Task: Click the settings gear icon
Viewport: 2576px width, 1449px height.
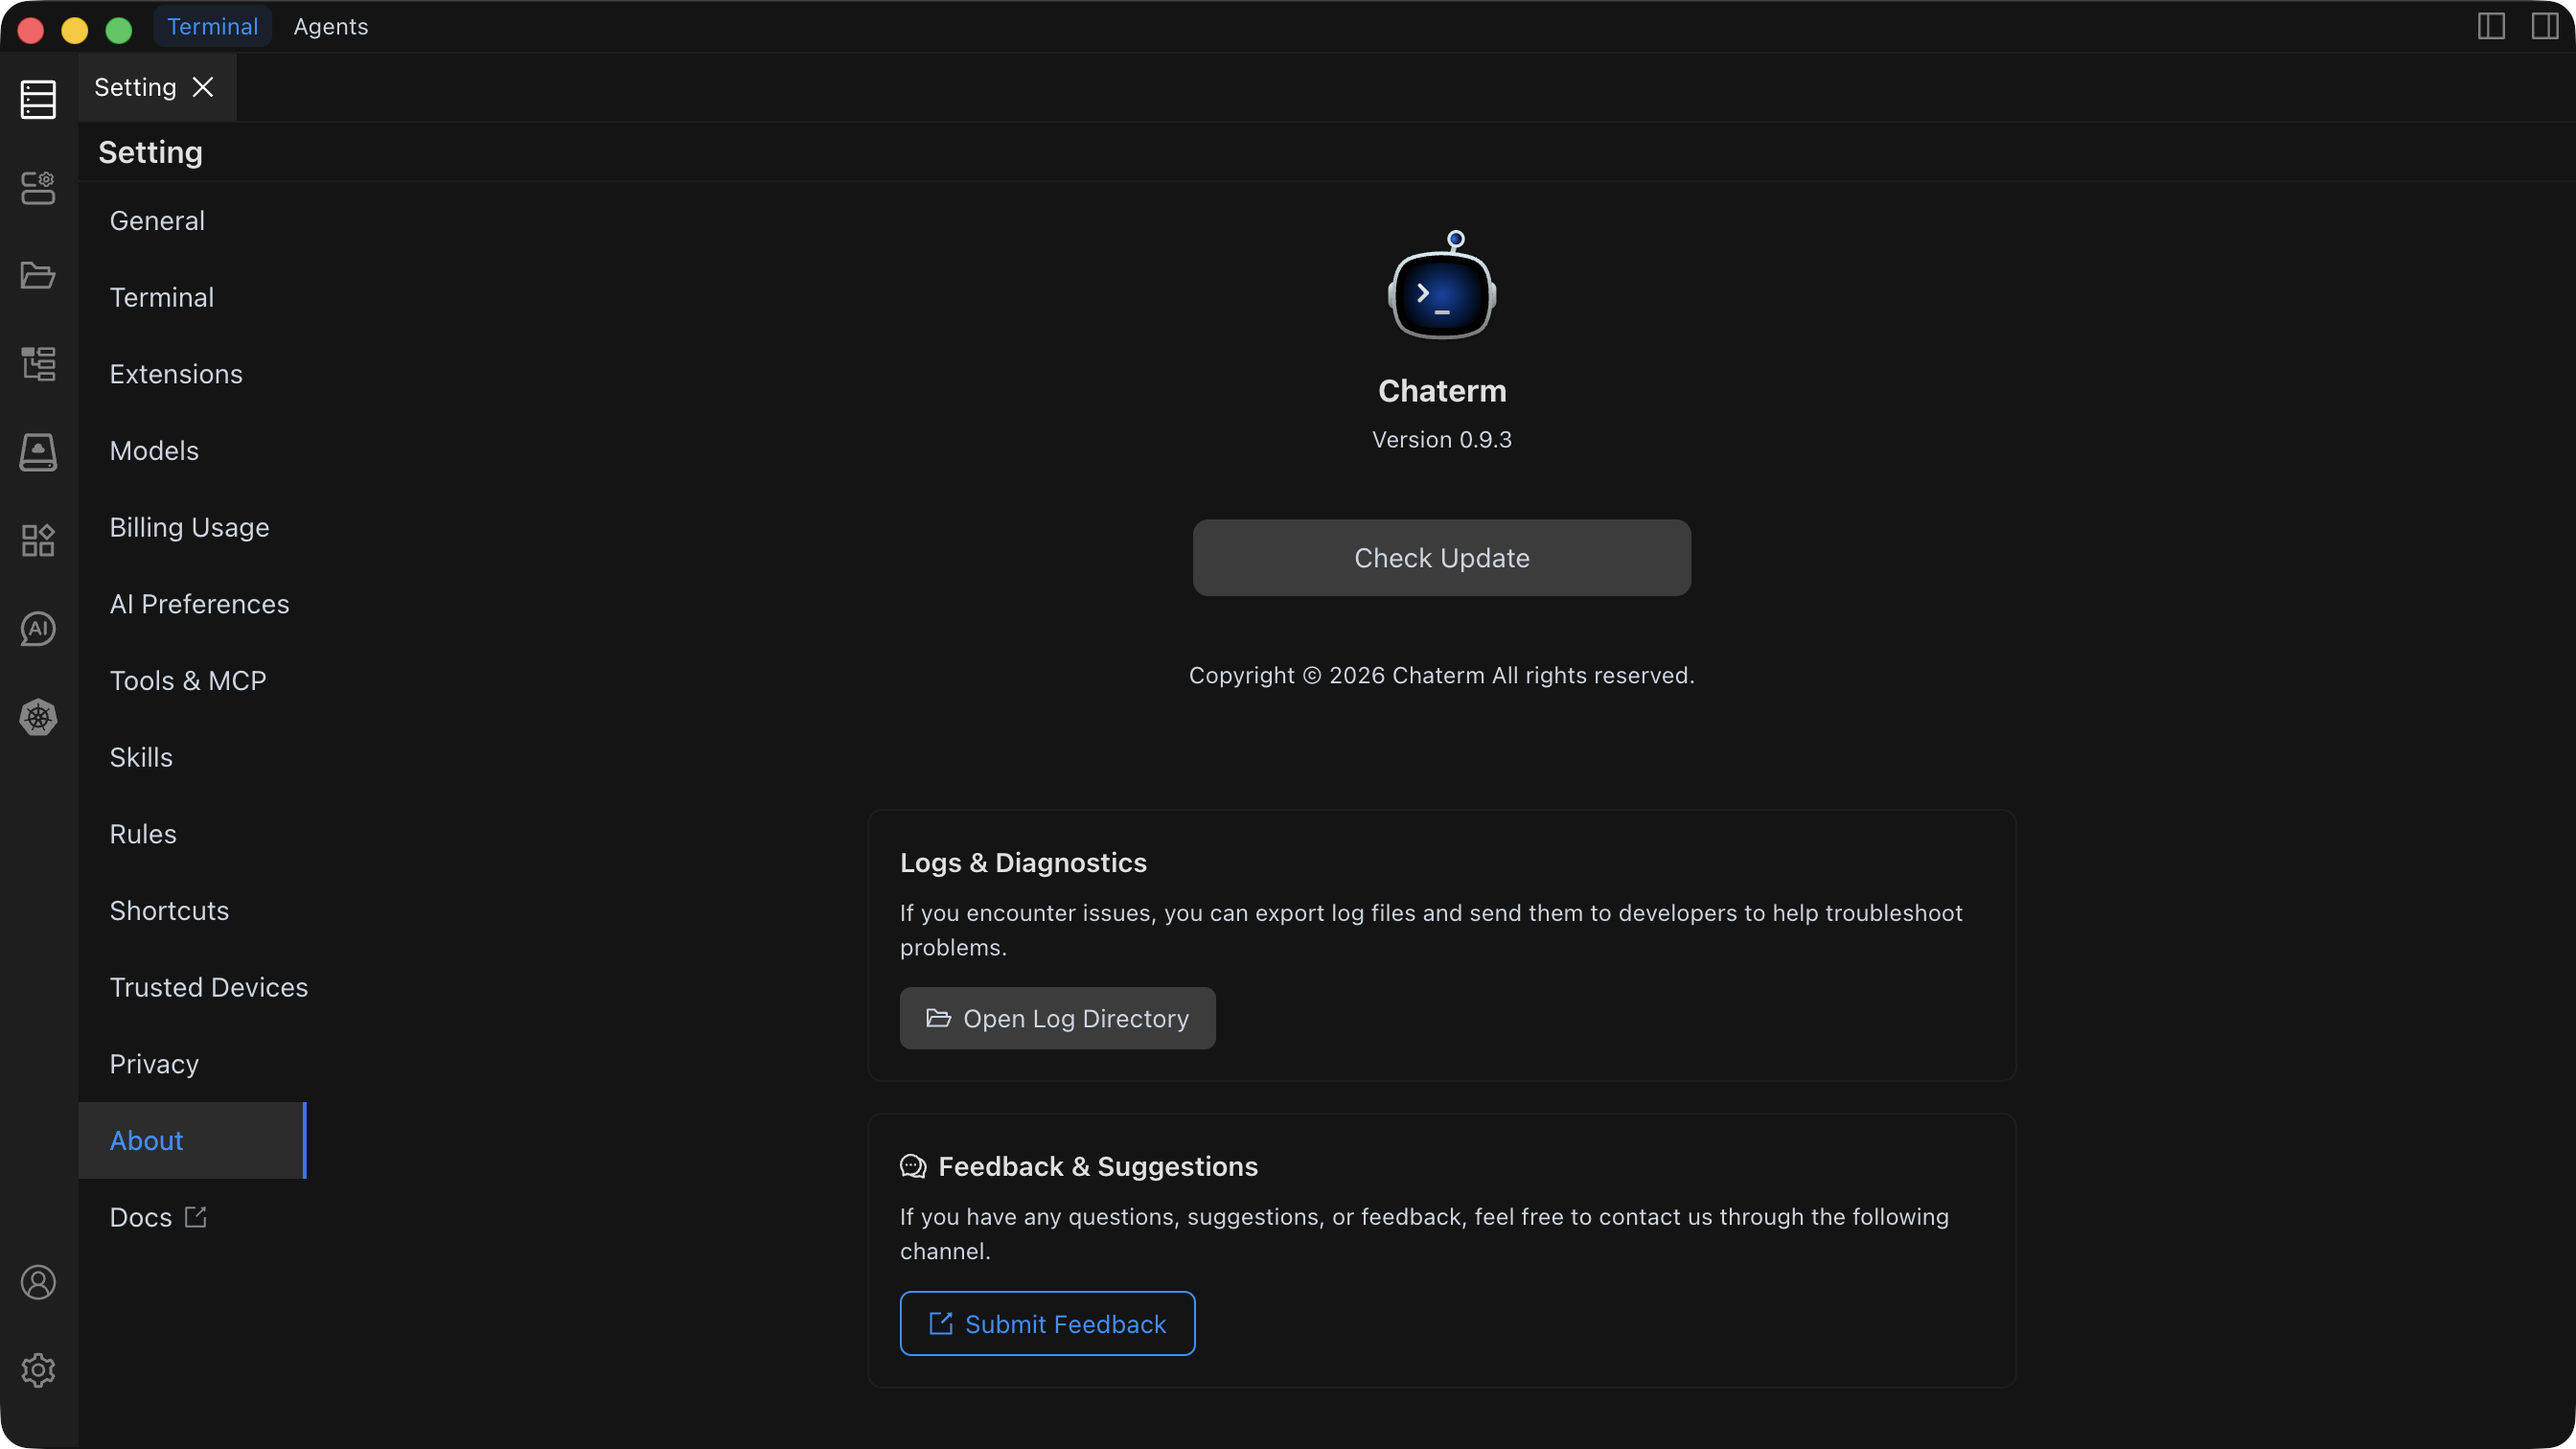Action: (38, 1370)
